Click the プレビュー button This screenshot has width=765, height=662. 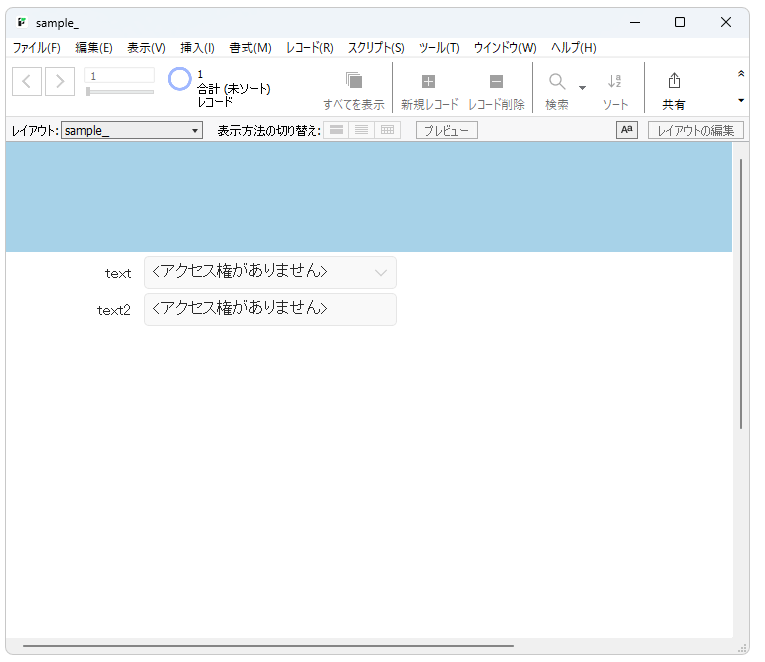point(446,130)
